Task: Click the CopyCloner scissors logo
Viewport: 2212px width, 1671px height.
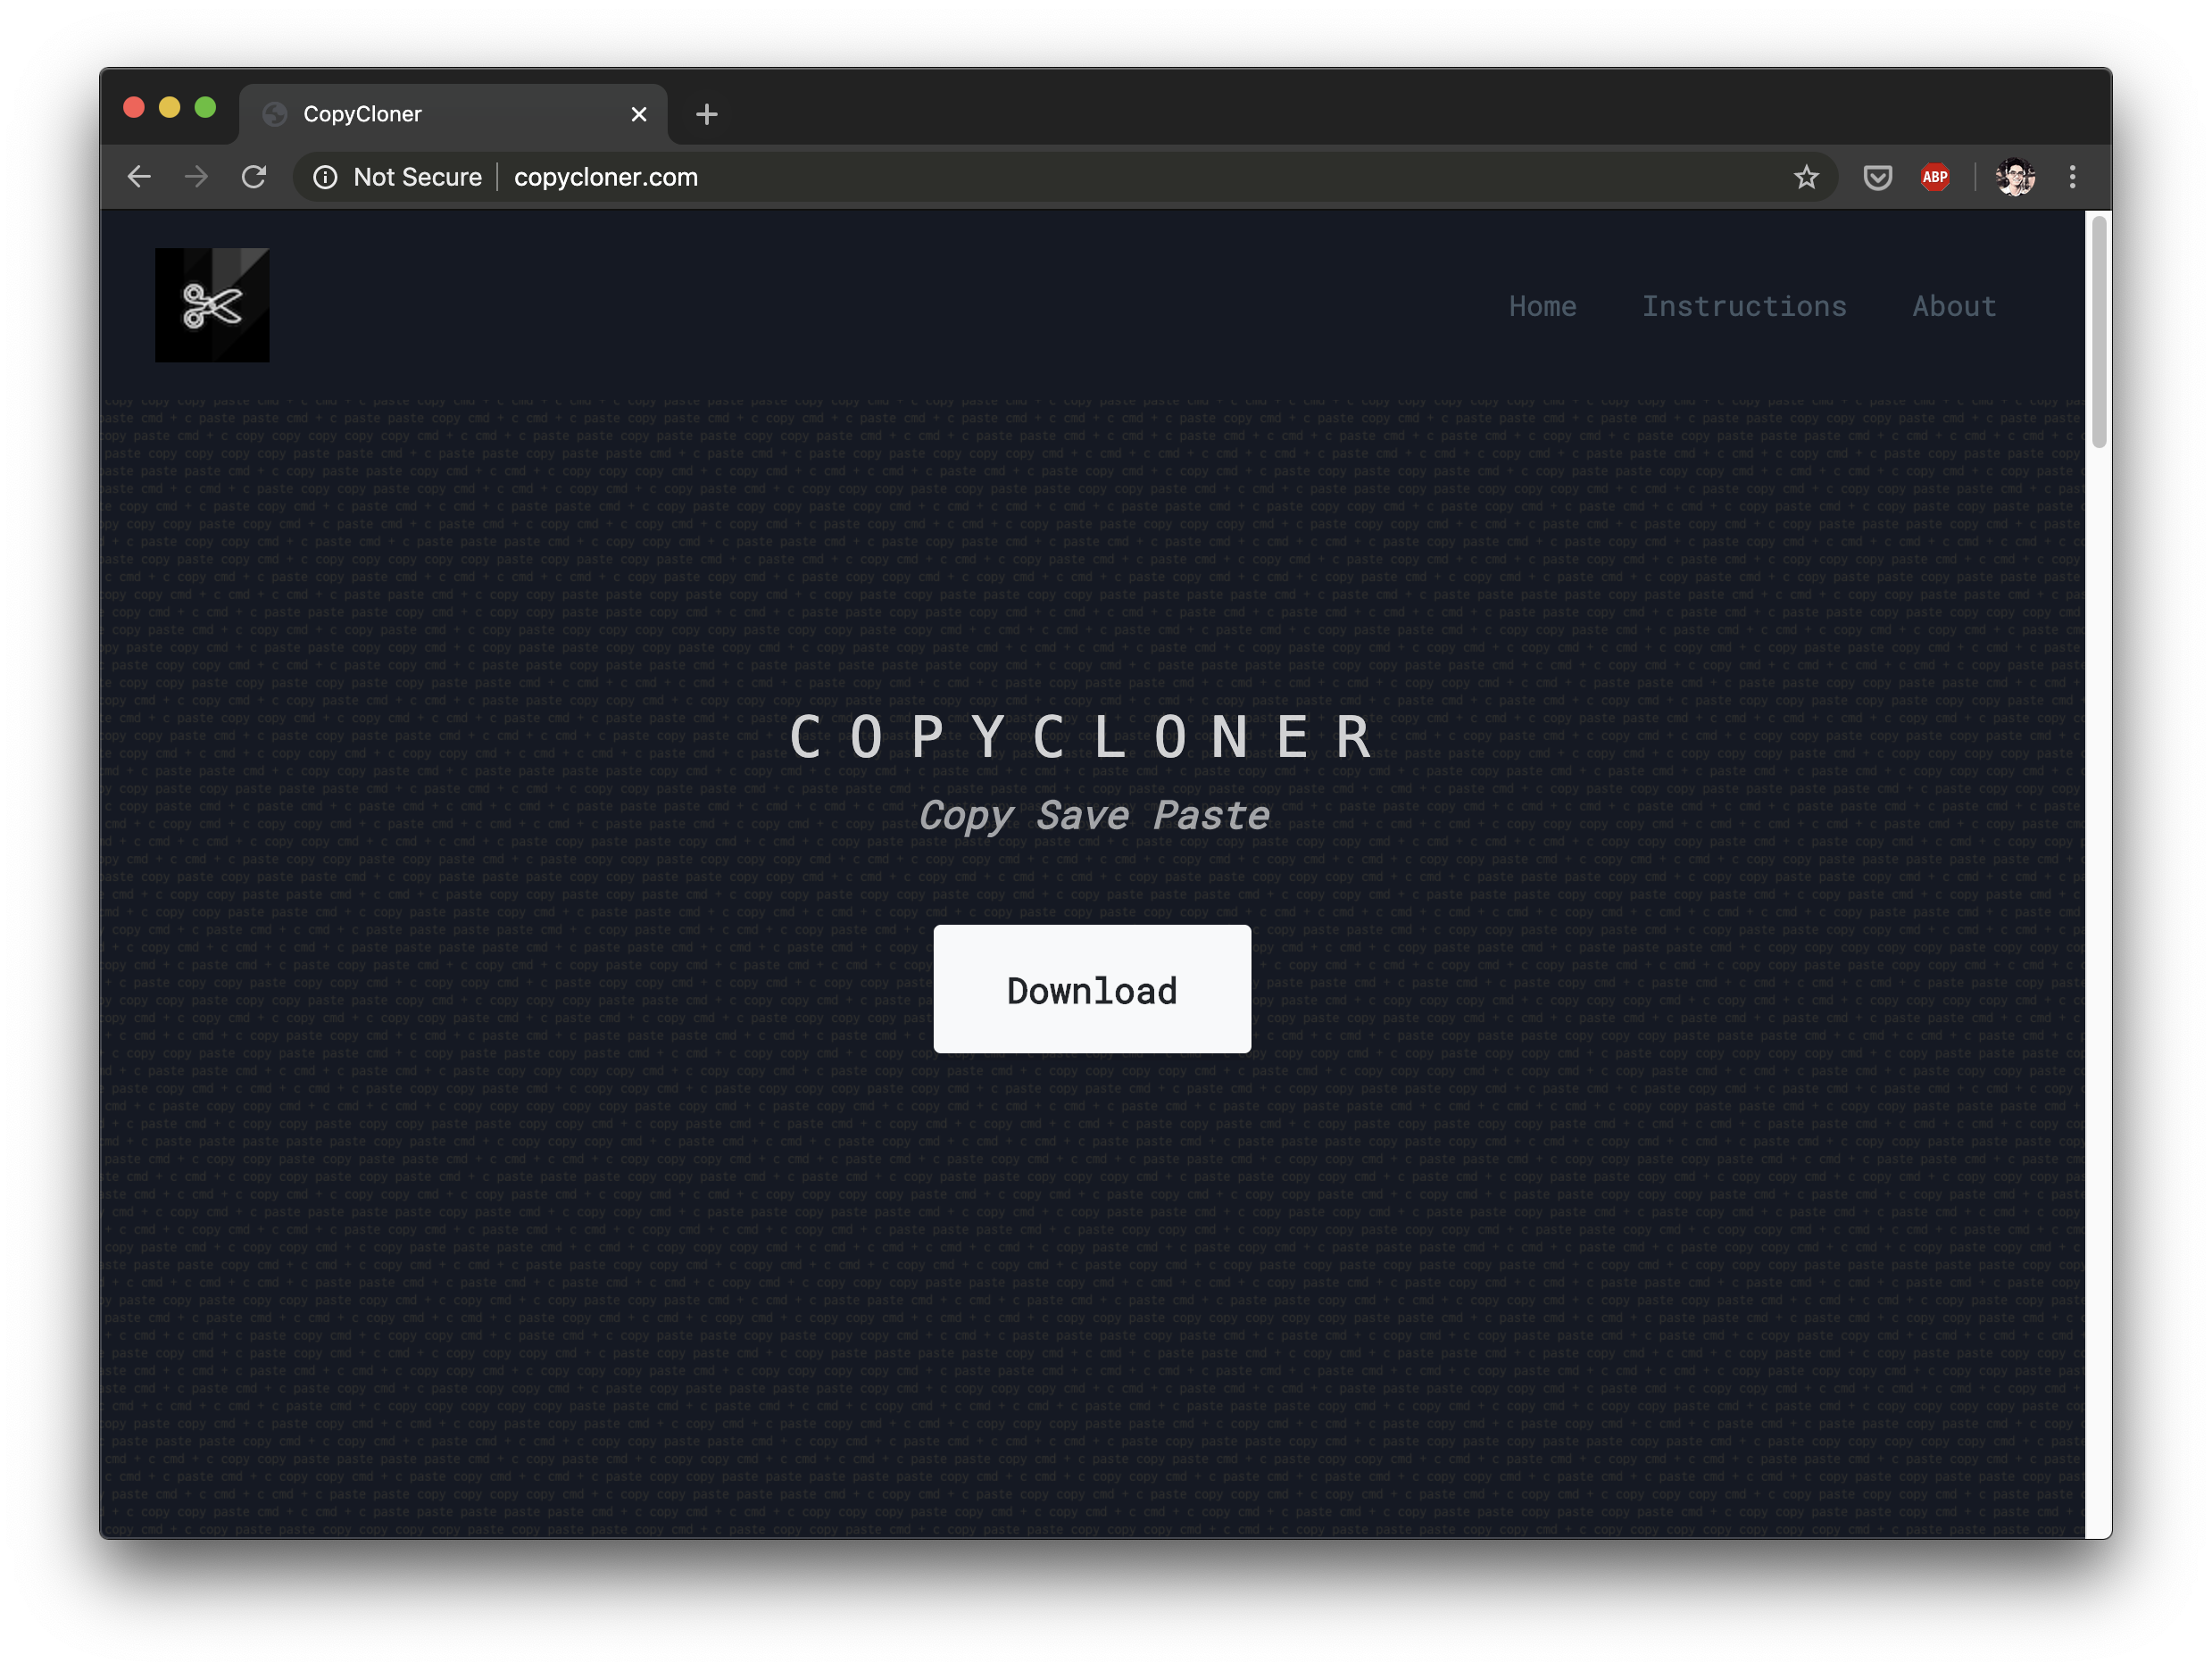Action: tap(211, 305)
